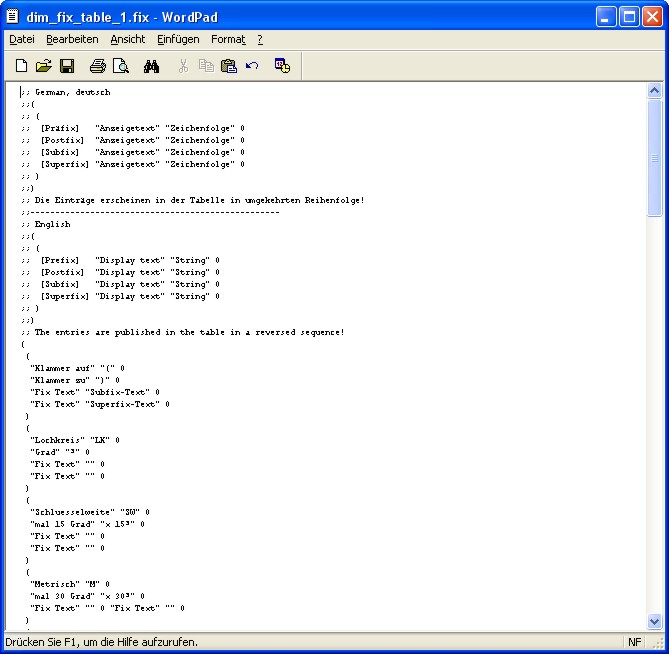Open the Datei menu
Viewport: 669px width, 654px height.
(x=22, y=40)
